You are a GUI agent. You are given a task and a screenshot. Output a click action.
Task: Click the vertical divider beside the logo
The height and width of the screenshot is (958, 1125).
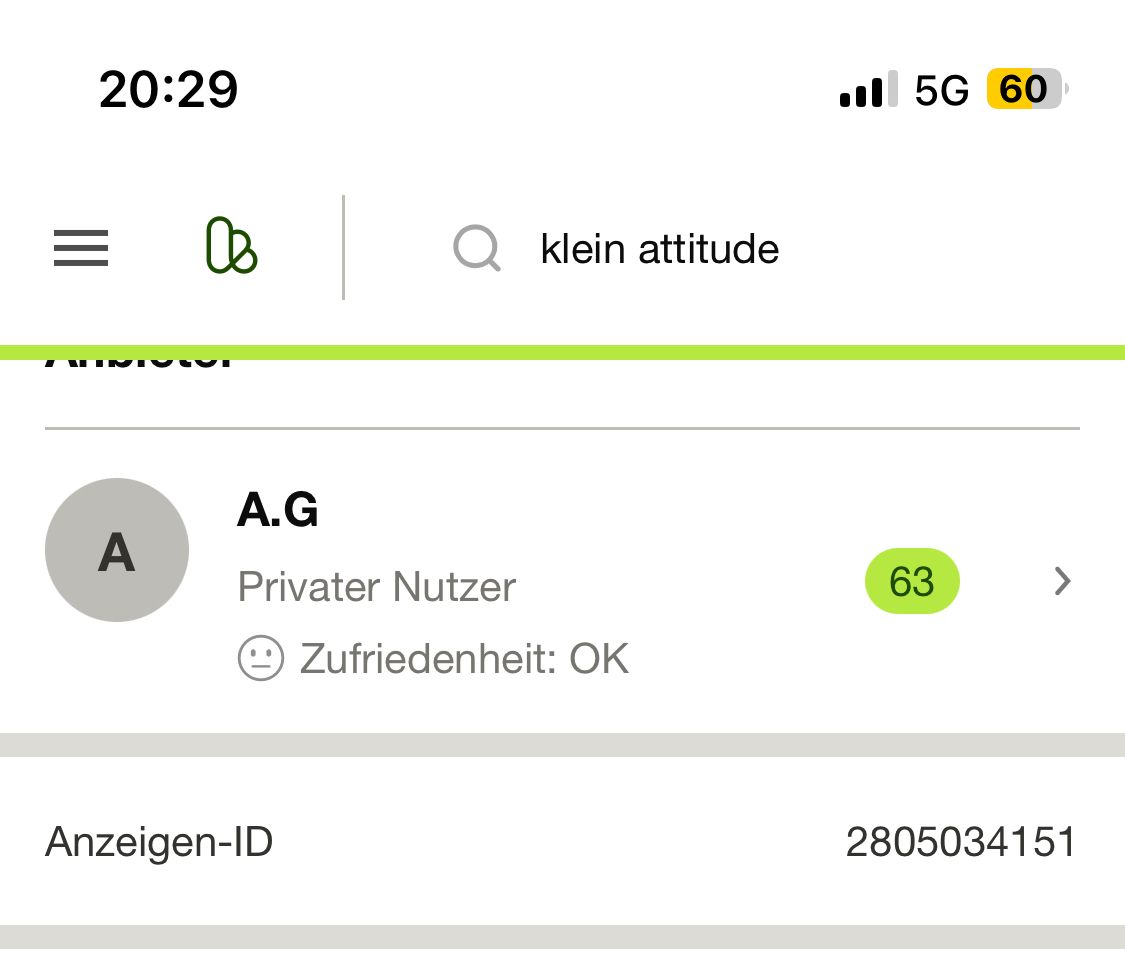coord(343,247)
